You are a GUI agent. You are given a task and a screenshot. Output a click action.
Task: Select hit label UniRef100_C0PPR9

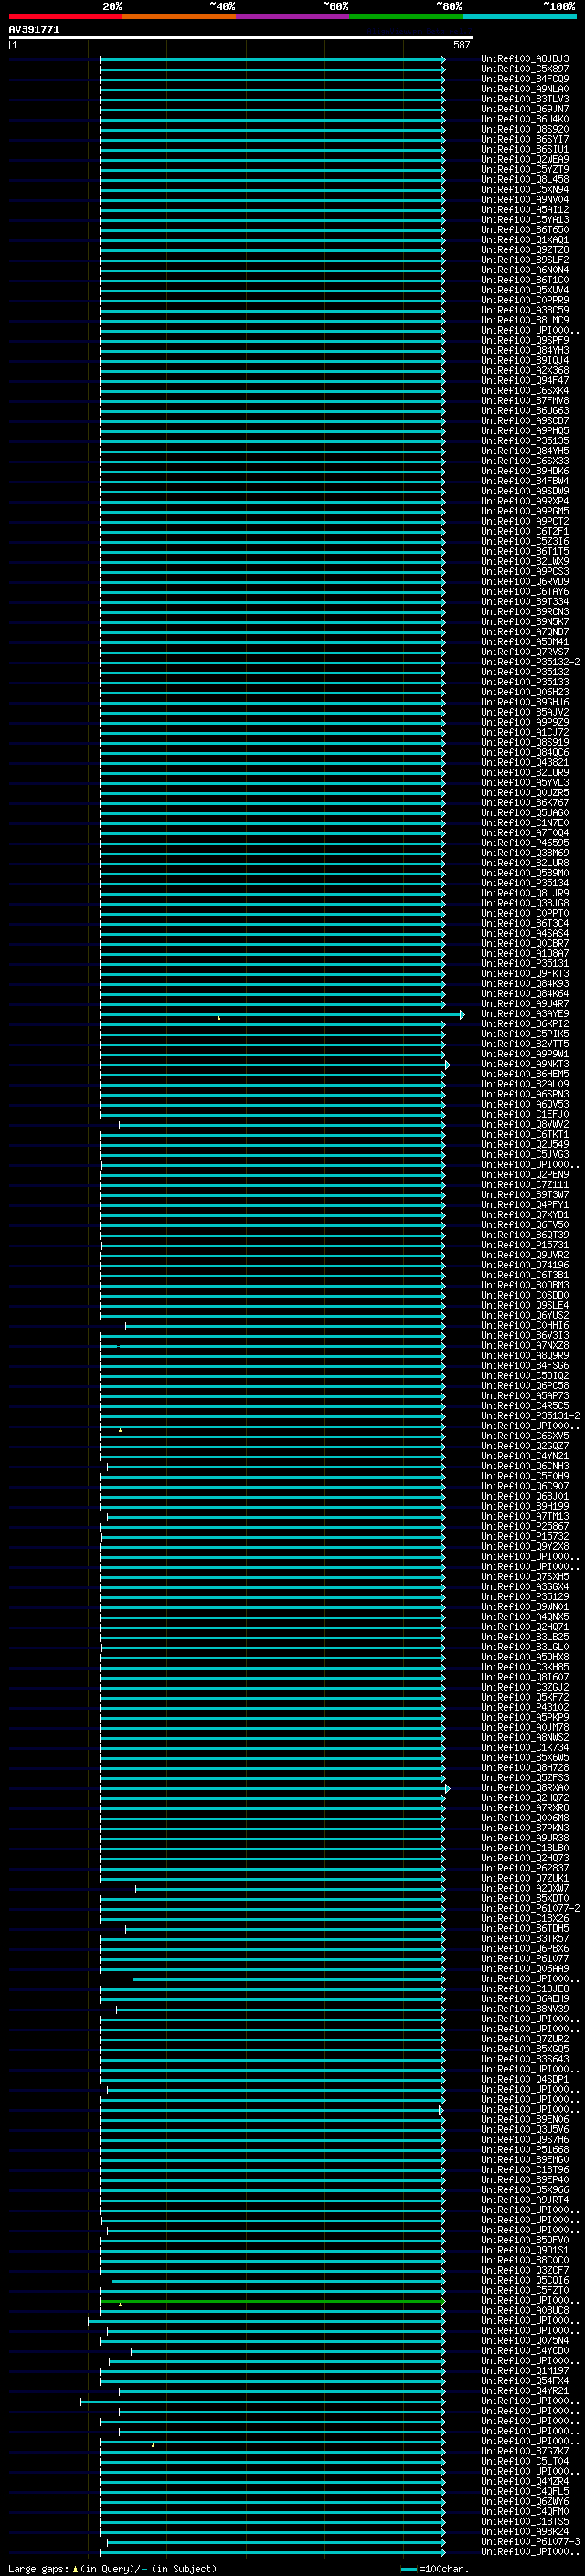tap(525, 300)
